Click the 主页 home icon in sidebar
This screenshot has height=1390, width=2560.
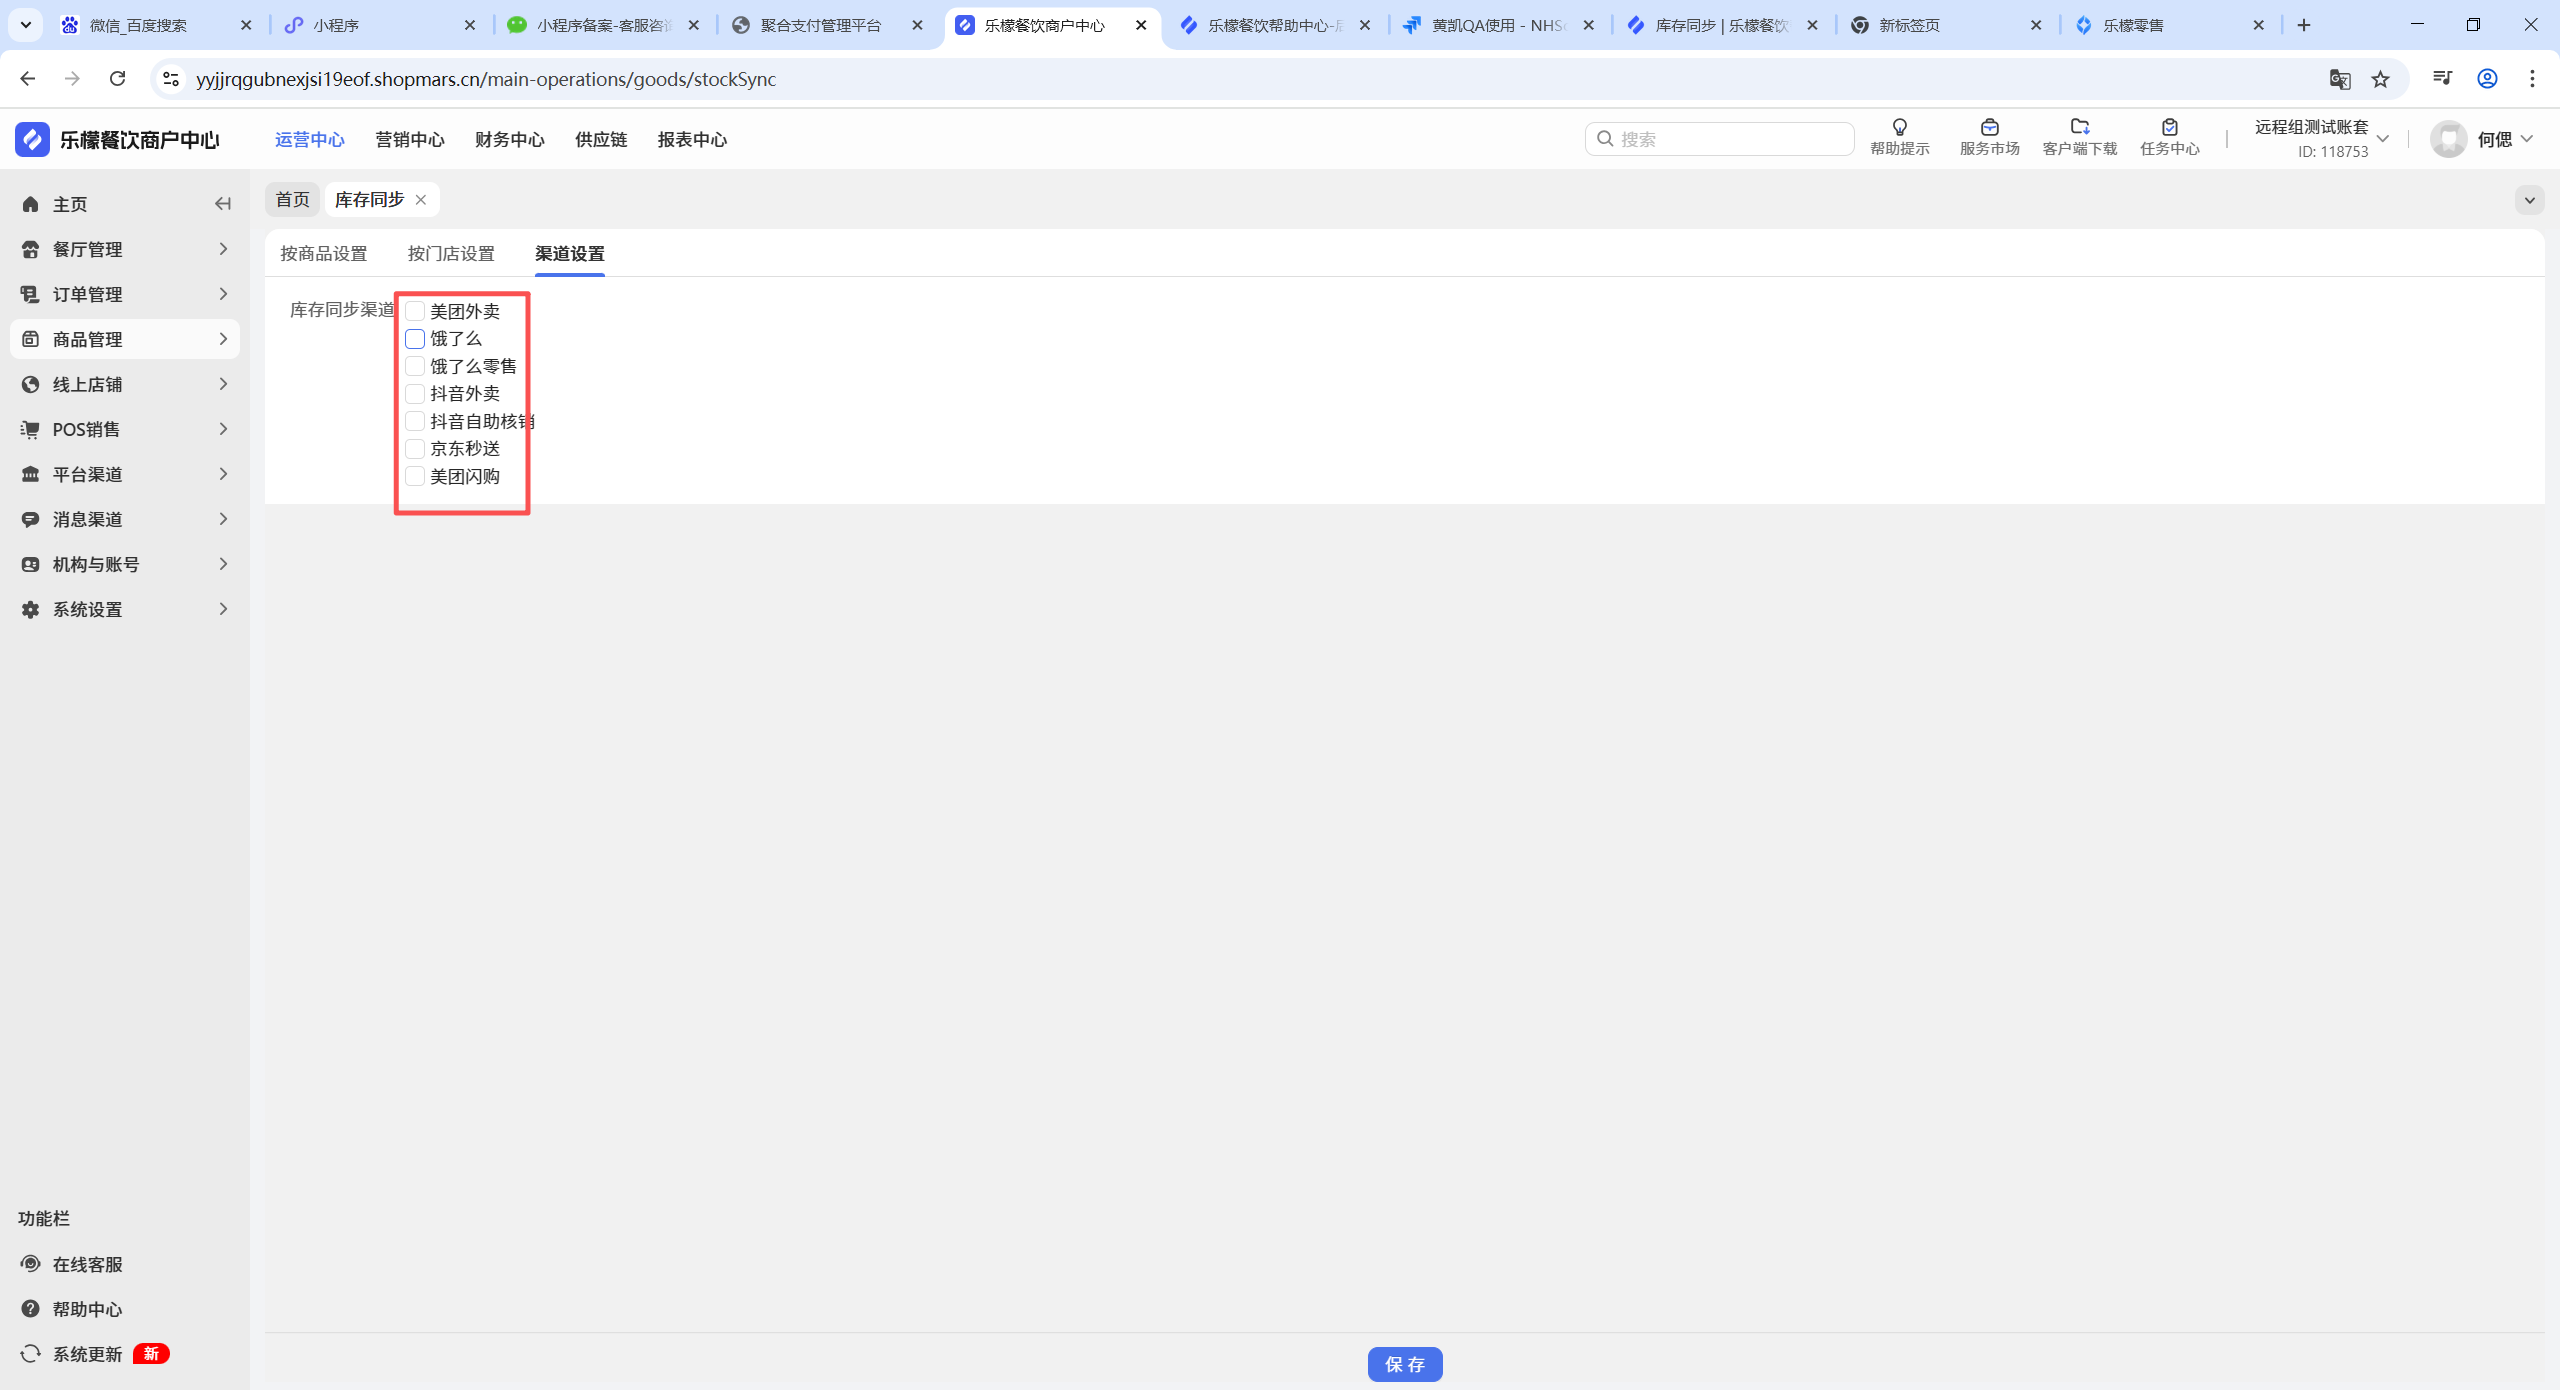click(x=31, y=204)
